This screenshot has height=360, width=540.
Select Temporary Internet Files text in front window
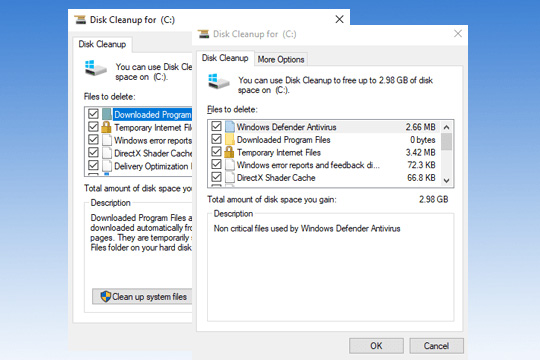(x=279, y=152)
